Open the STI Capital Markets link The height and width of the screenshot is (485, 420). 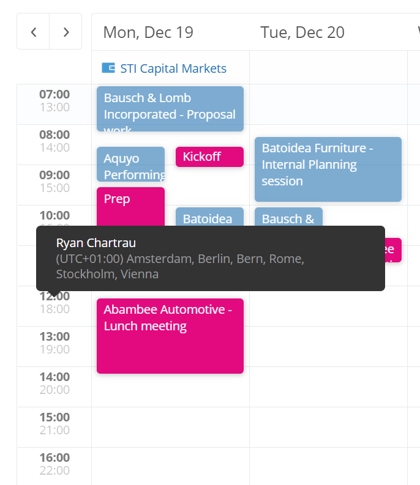(x=173, y=69)
